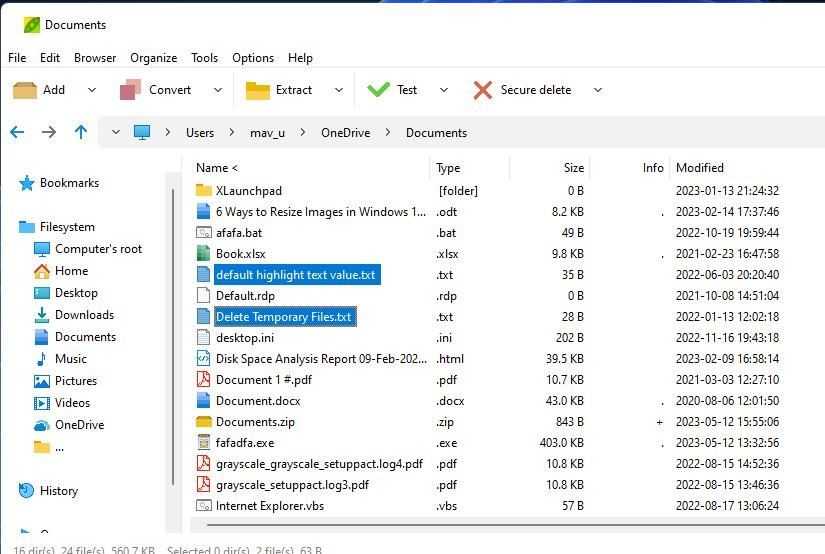Screen dimensions: 825x554
Task: Click the Music note icon in sidebar
Action: click(42, 359)
